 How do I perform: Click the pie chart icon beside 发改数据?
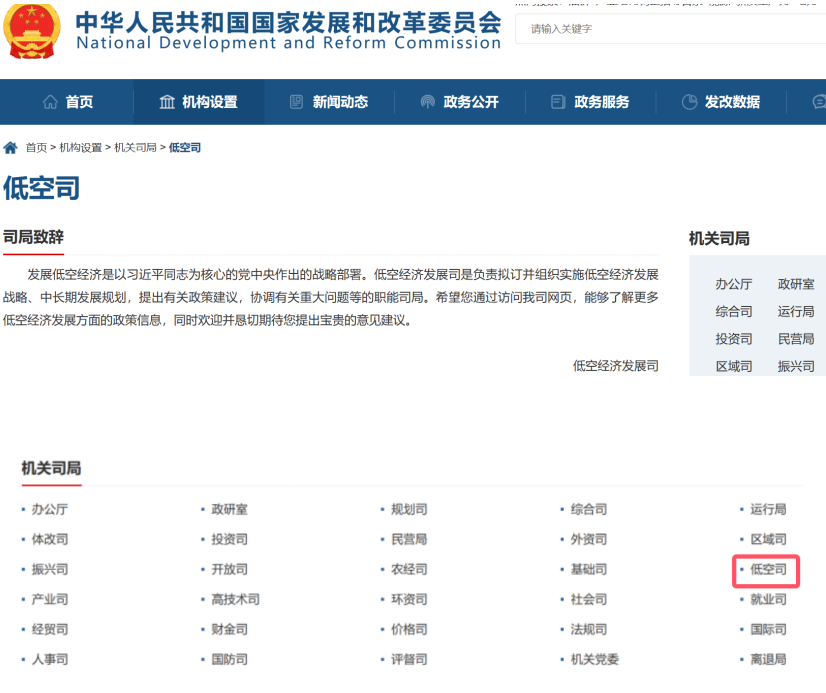[689, 102]
